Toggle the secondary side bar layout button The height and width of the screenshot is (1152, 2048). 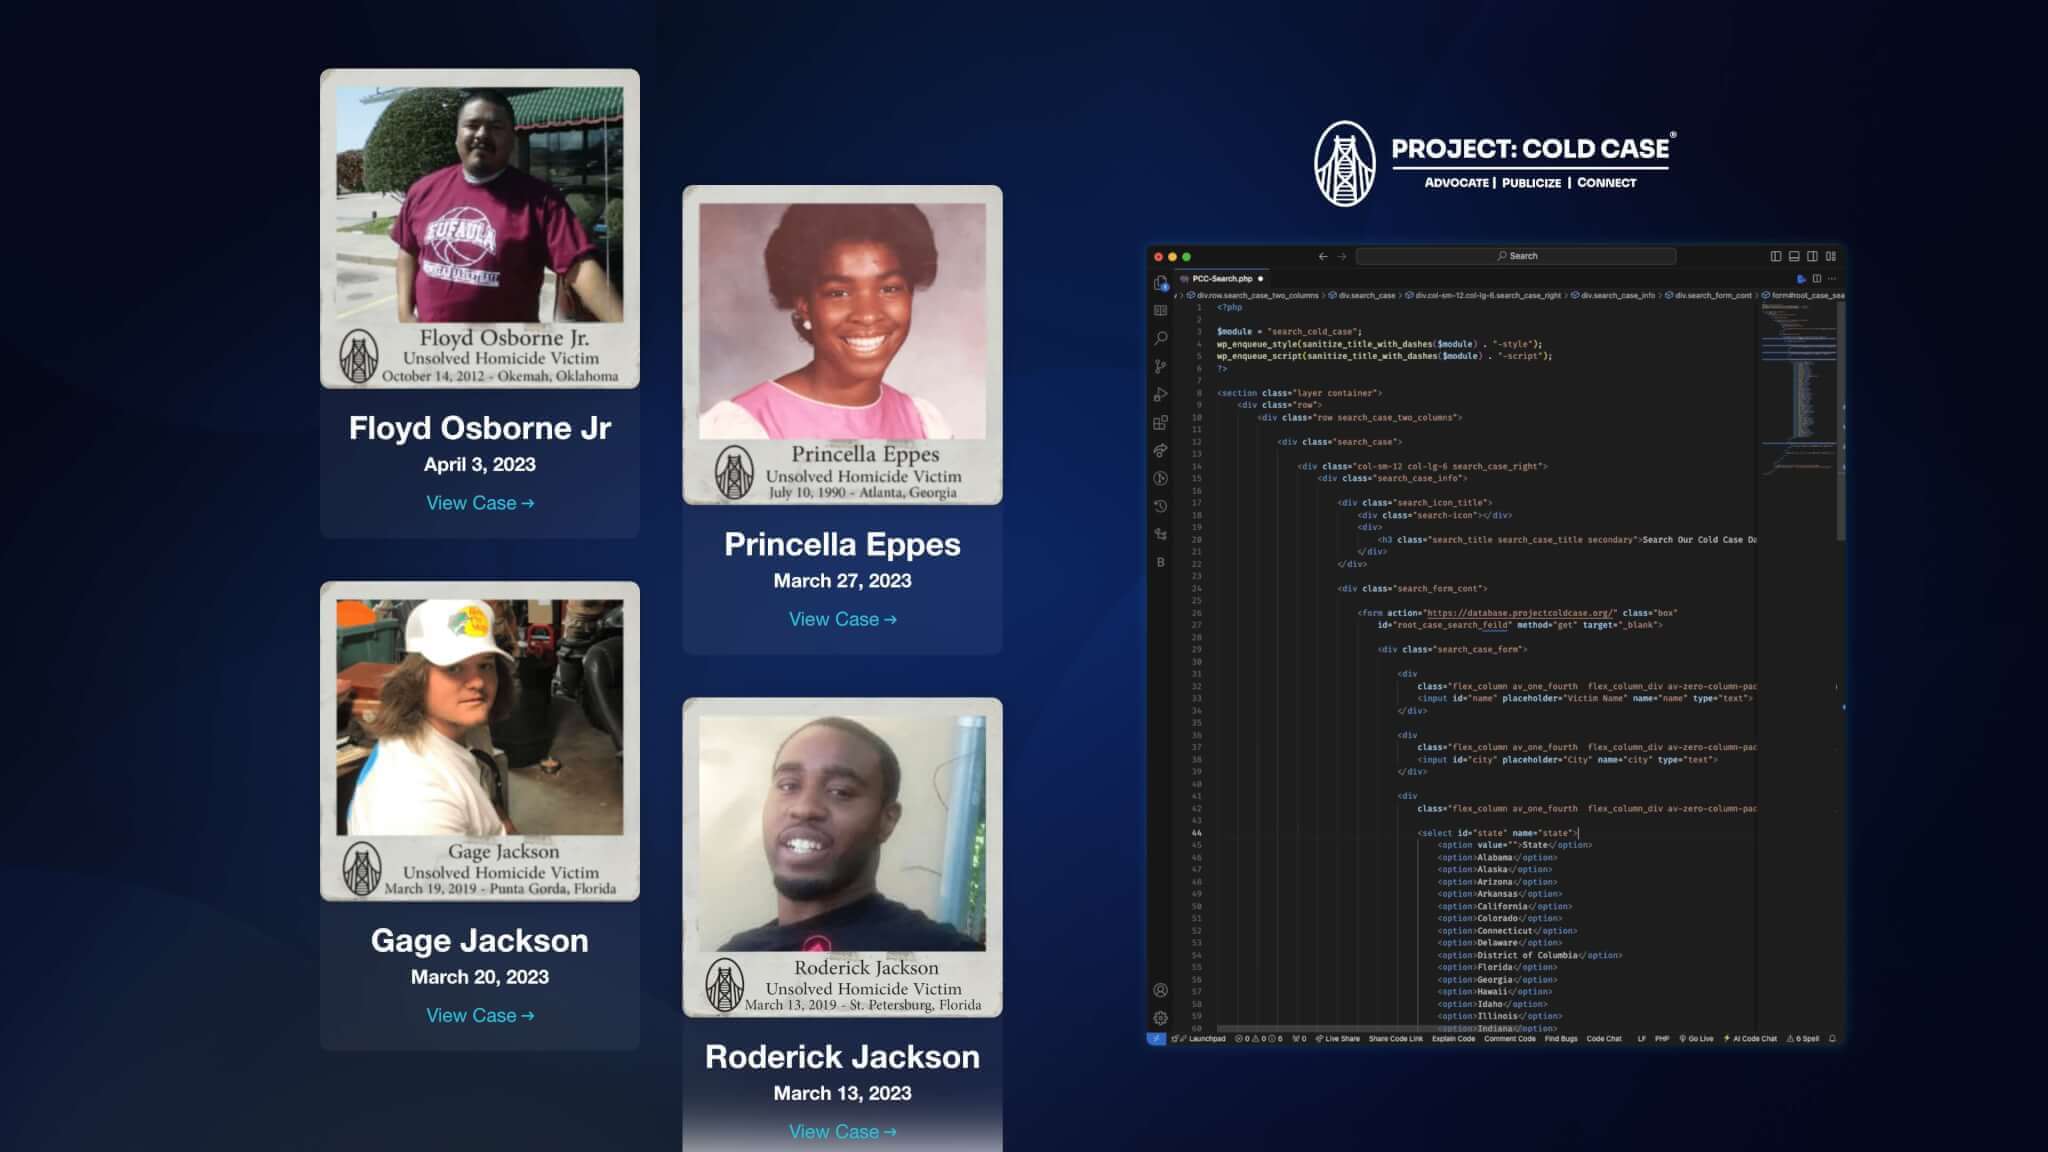(x=1812, y=256)
